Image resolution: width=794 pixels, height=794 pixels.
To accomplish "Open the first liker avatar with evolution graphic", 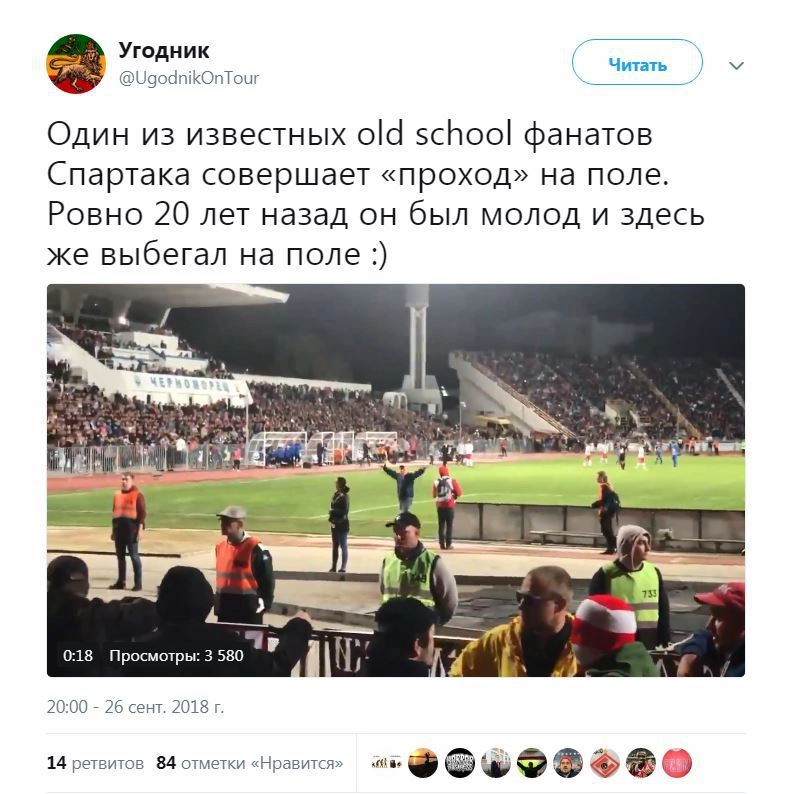I will pyautogui.click(x=387, y=763).
